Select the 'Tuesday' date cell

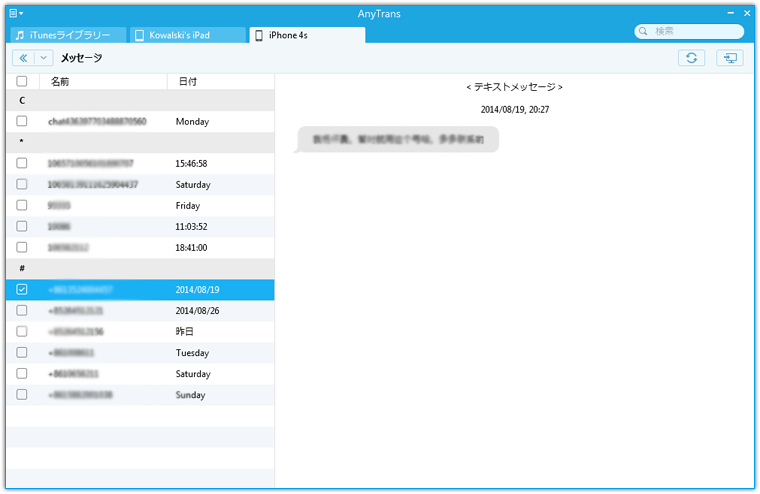[192, 352]
